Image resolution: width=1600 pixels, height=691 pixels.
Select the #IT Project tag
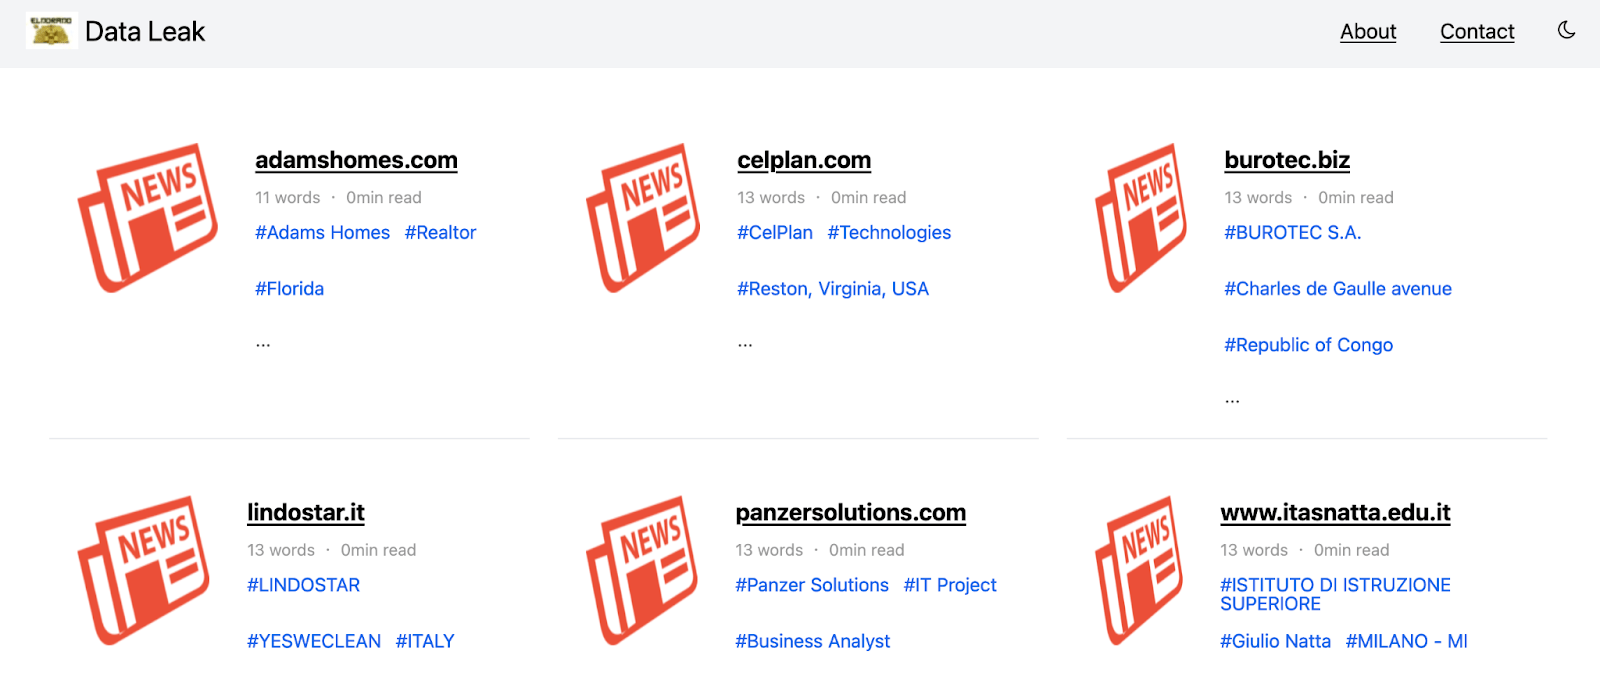click(x=950, y=585)
